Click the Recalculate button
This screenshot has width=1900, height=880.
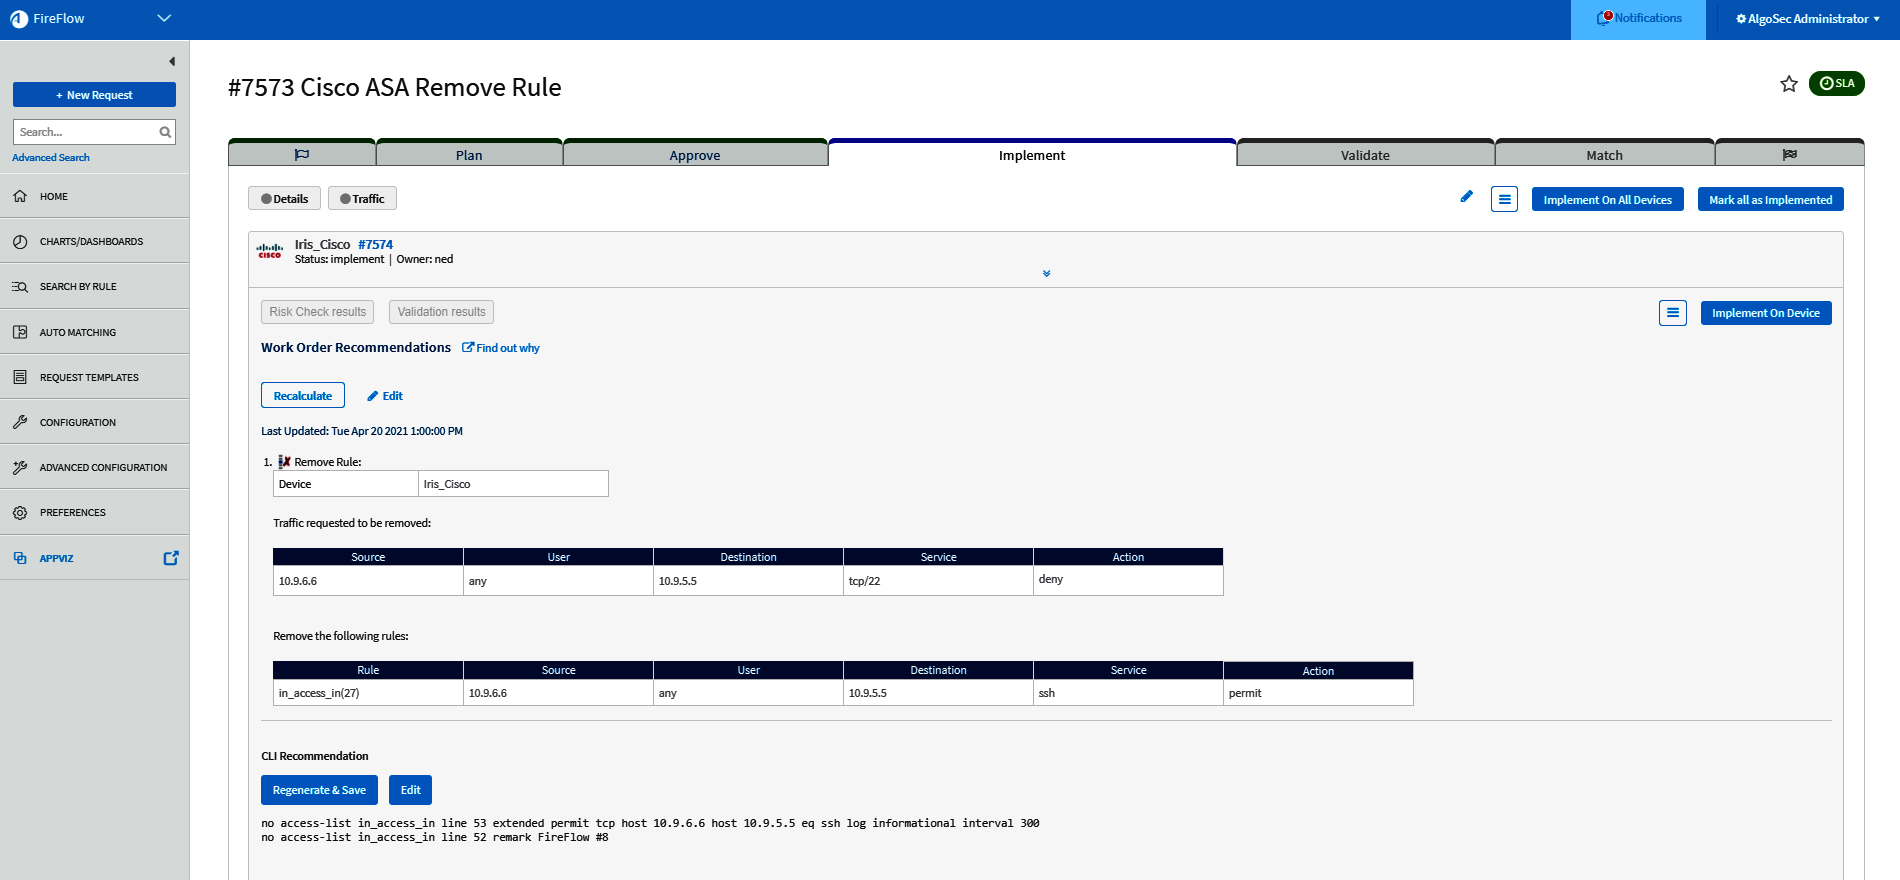point(303,396)
